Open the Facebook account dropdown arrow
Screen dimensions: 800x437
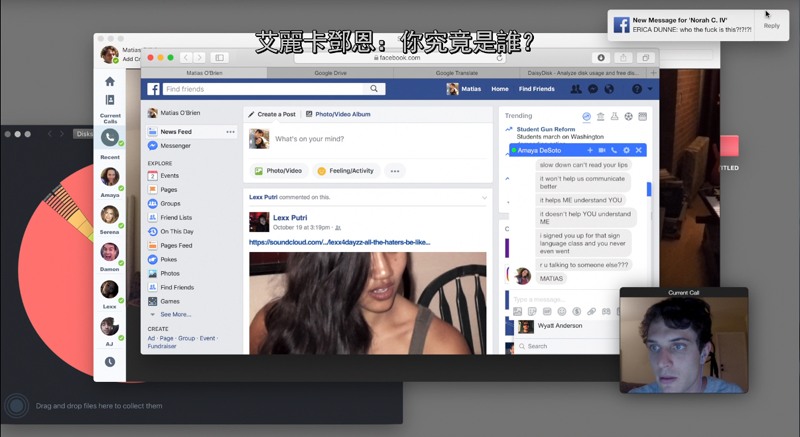tap(650, 89)
